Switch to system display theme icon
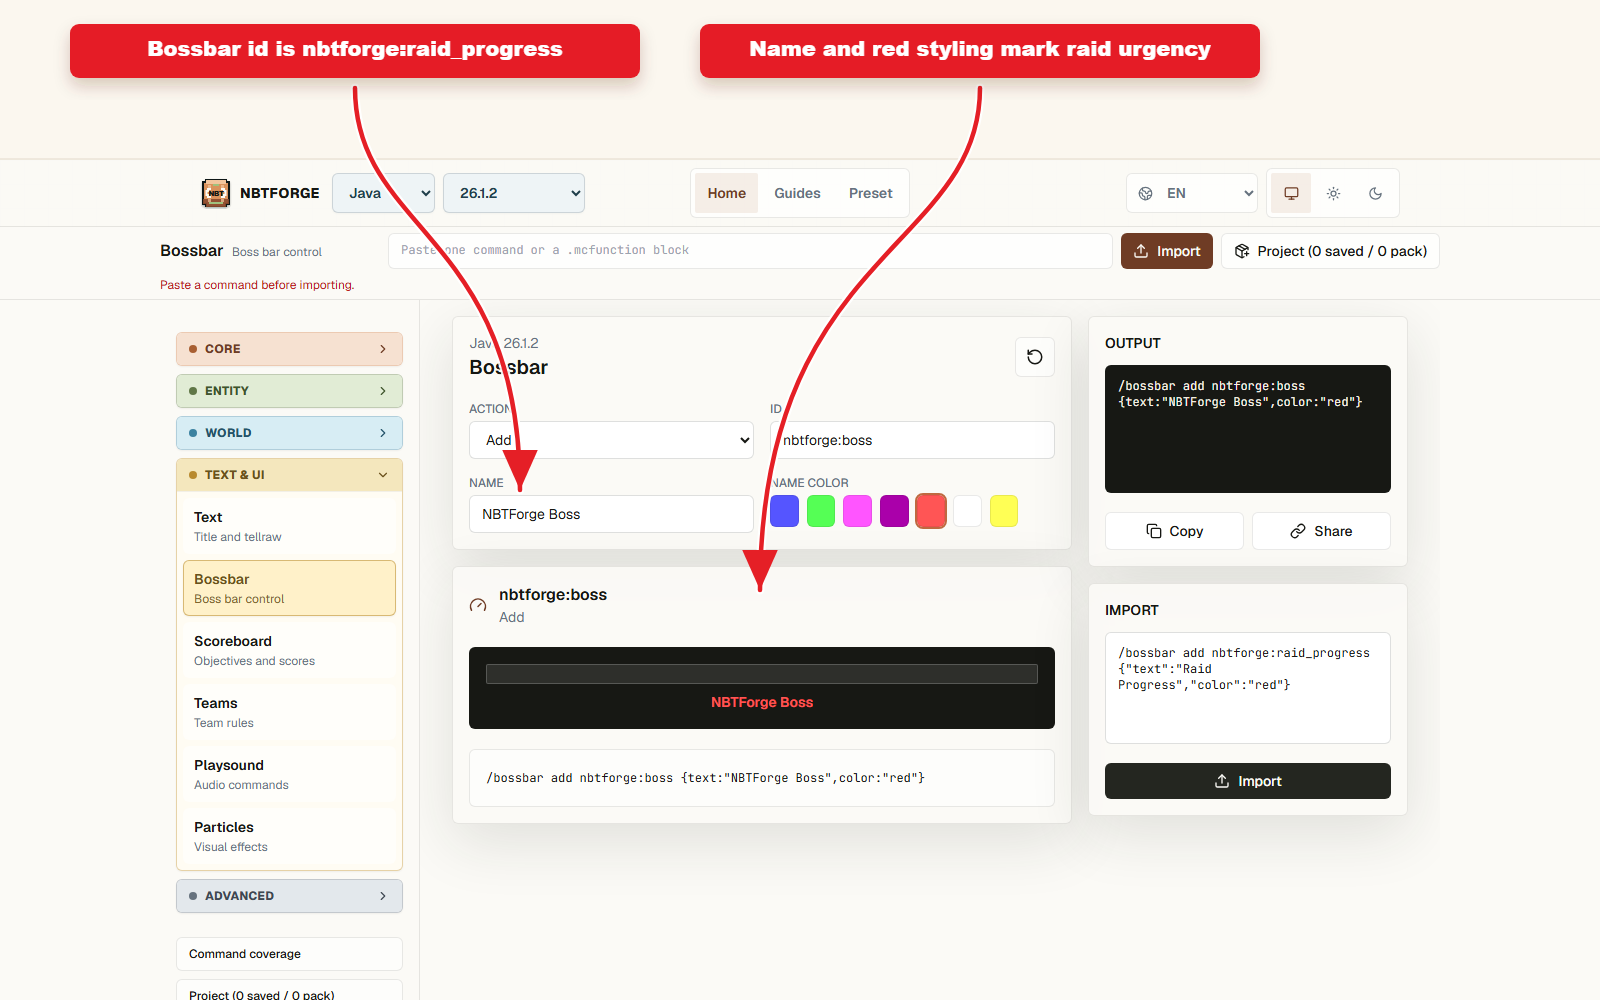The width and height of the screenshot is (1600, 1000). [1291, 193]
